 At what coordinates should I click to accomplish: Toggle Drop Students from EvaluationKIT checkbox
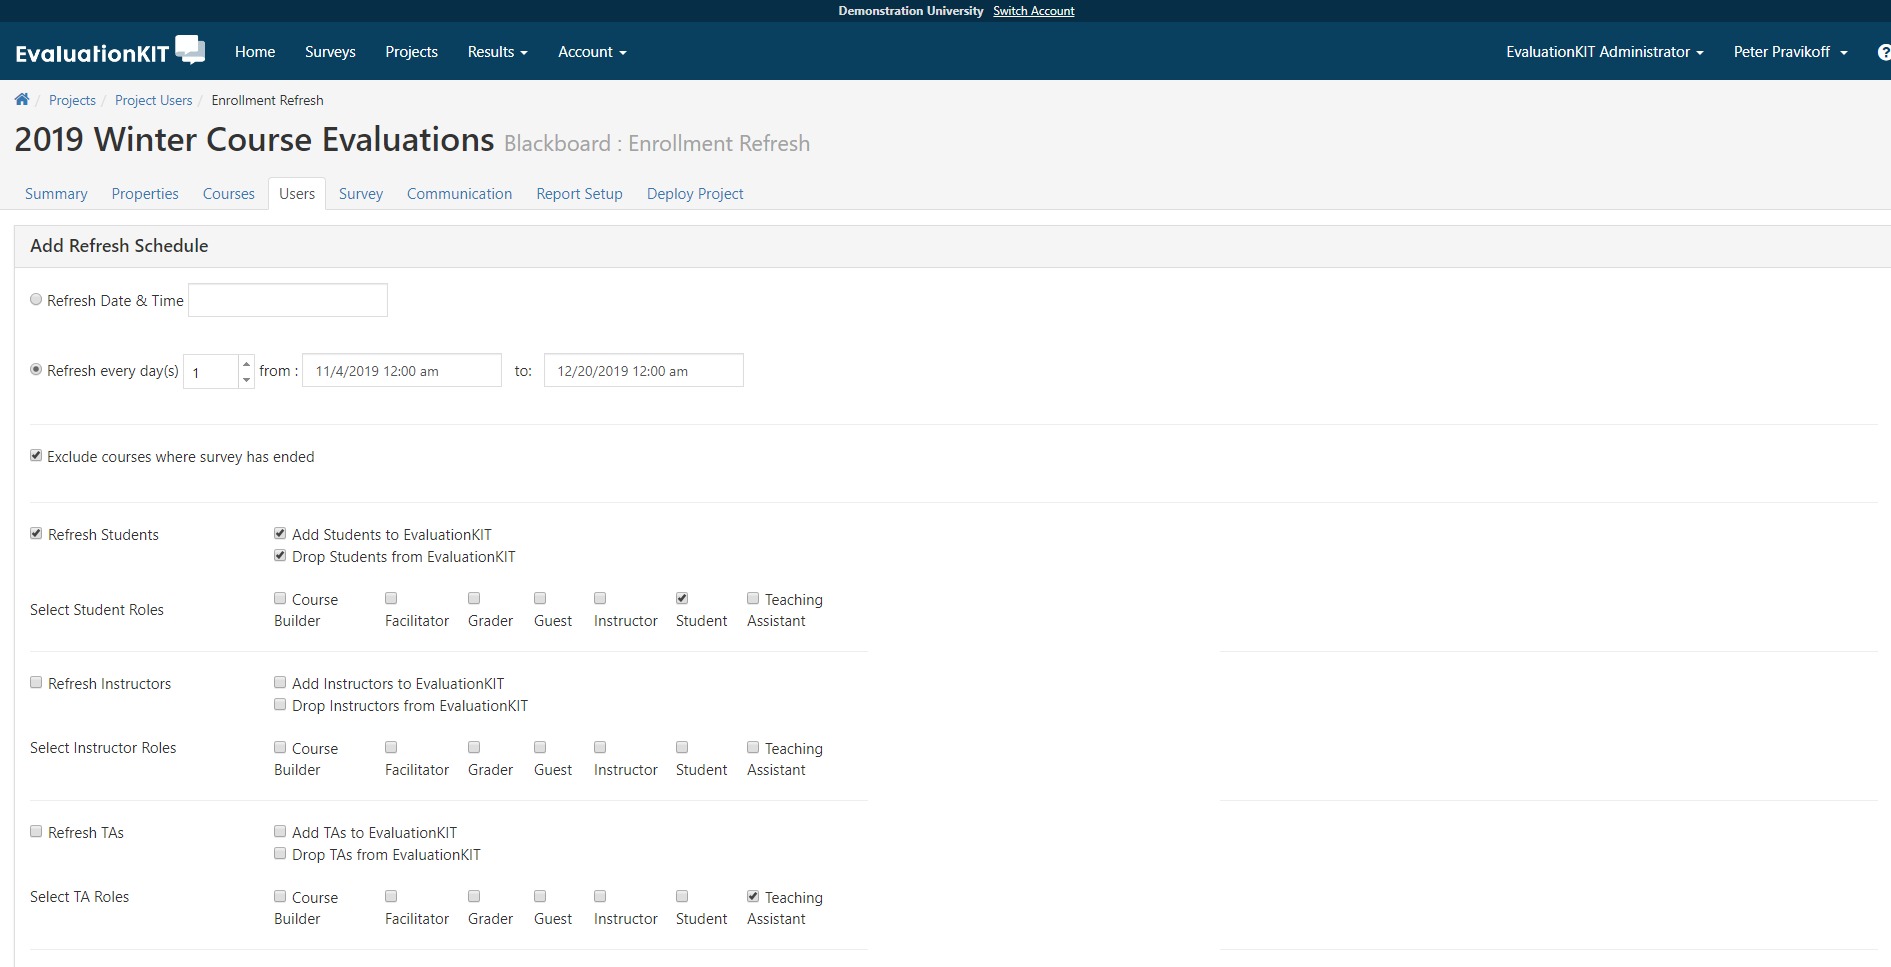tap(280, 556)
